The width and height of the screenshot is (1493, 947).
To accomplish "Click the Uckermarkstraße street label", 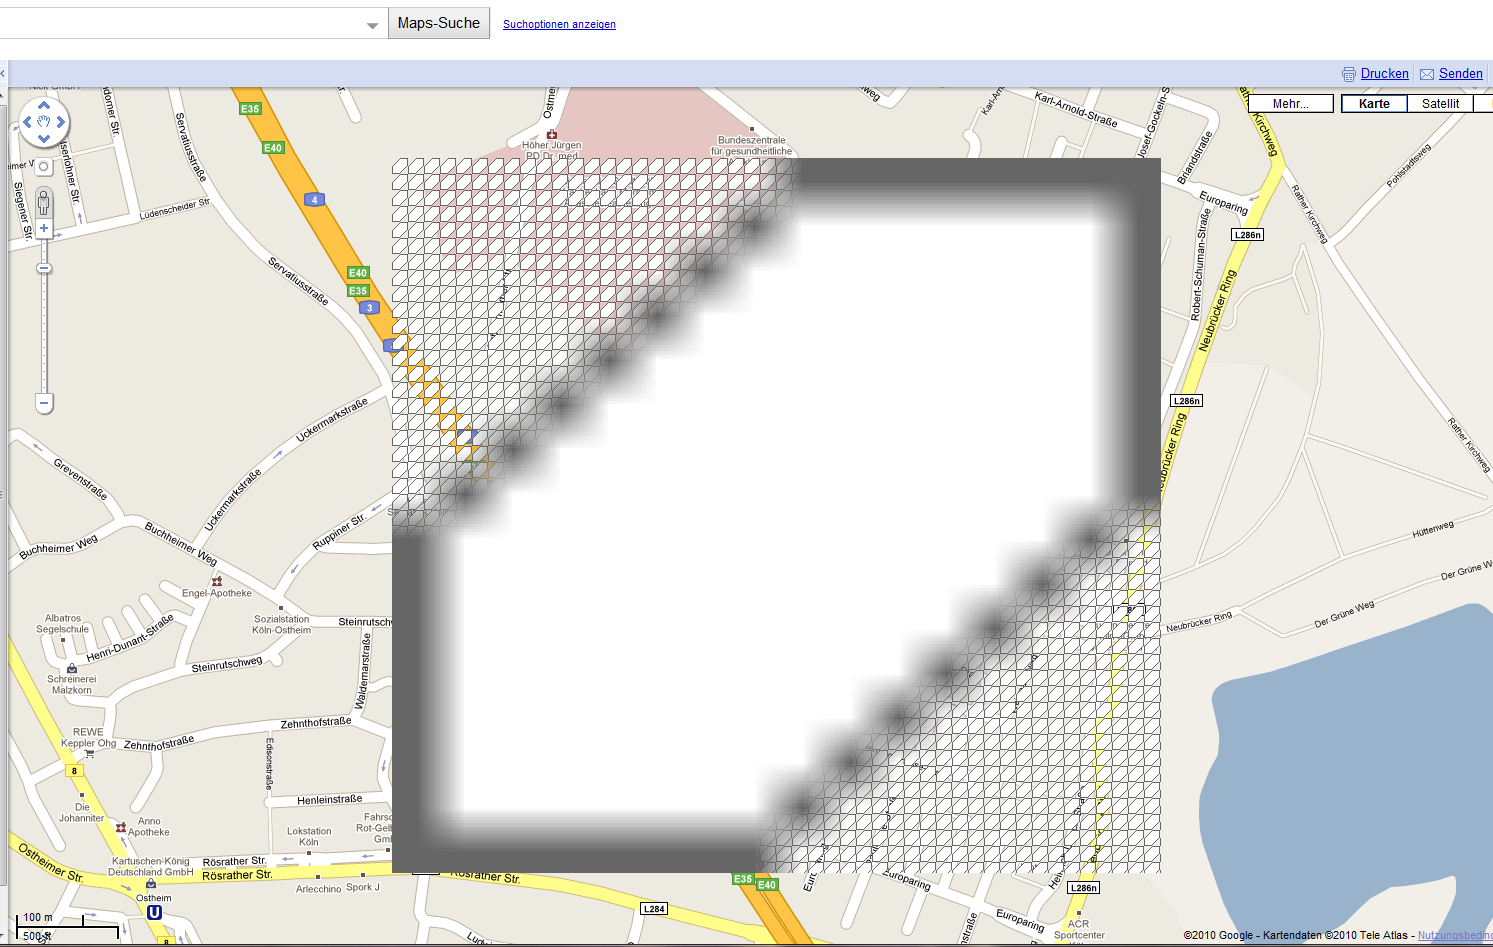I will [x=332, y=420].
